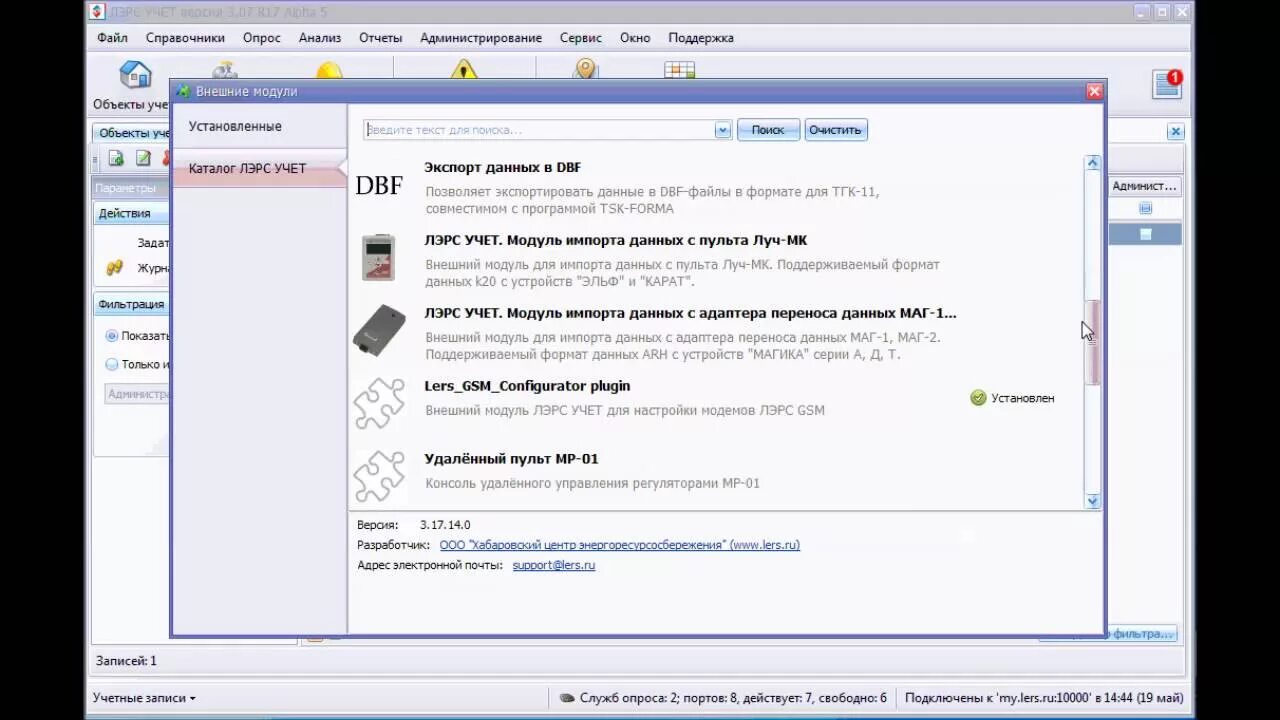This screenshot has height=720, width=1280.
Task: Close the Объекты учета tab panel
Action: click(x=1176, y=131)
